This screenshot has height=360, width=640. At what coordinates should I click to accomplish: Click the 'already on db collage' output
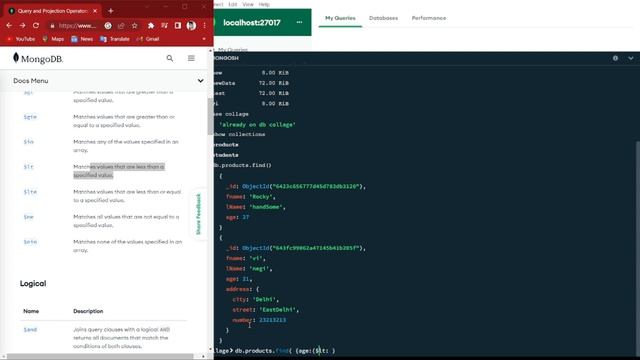[257, 124]
